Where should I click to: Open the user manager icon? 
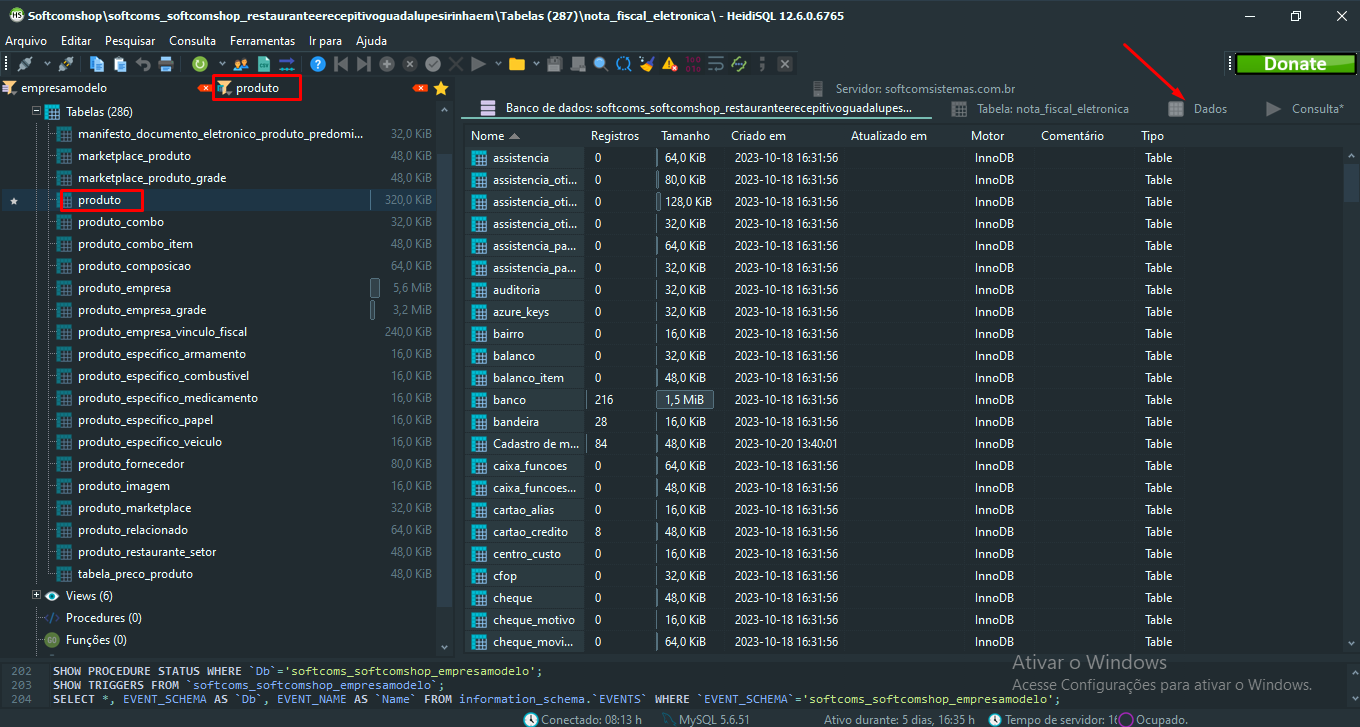tap(240, 64)
